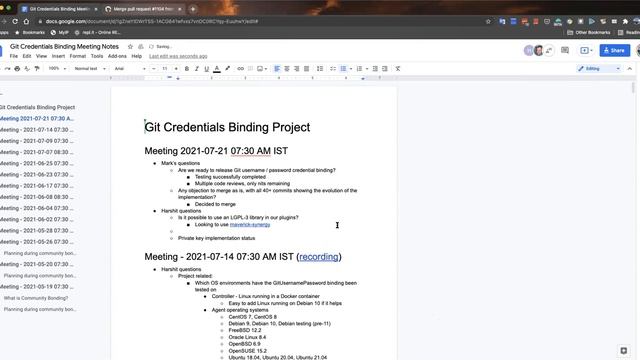
Task: Open the Arial font dropdown
Action: pyautogui.click(x=130, y=69)
